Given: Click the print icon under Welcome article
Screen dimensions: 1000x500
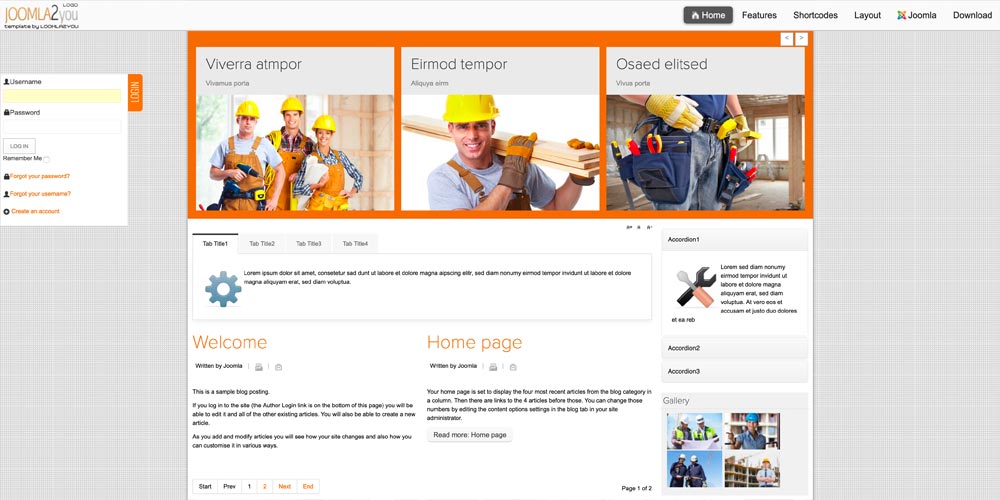Looking at the screenshot, I should tap(259, 367).
